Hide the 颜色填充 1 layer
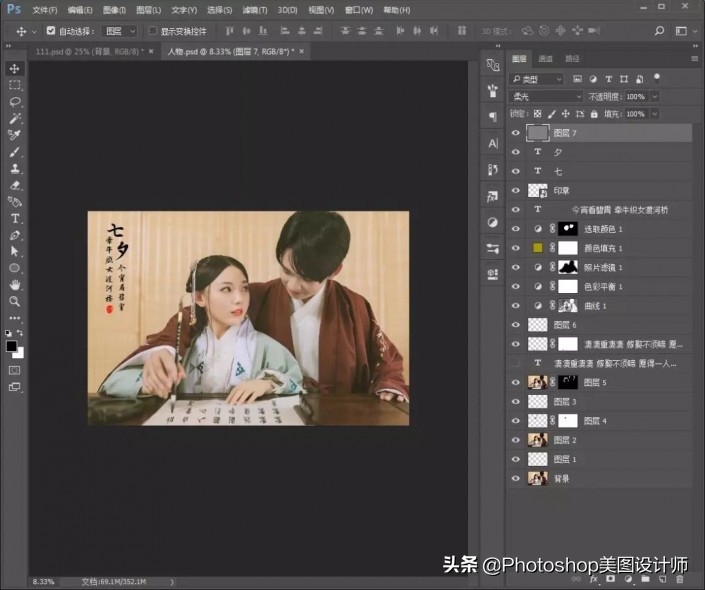 516,248
